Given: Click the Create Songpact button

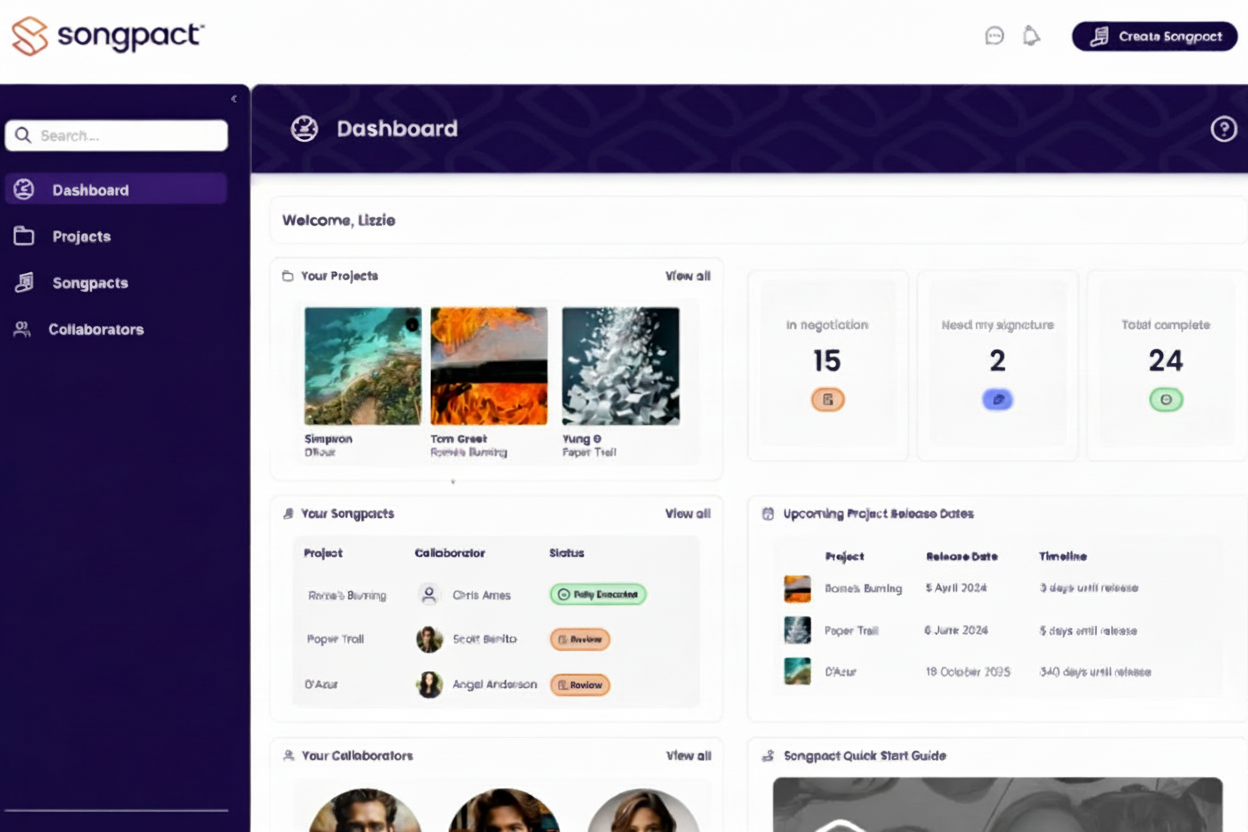Looking at the screenshot, I should [1155, 35].
